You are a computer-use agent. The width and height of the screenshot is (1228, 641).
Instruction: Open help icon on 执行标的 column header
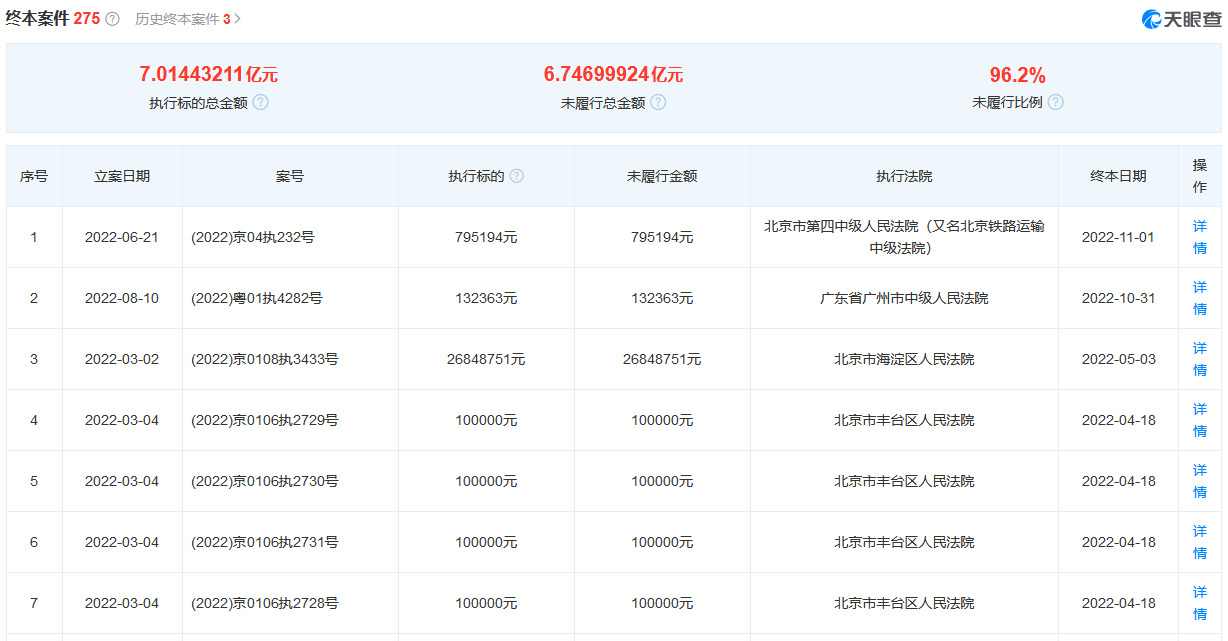coord(516,175)
